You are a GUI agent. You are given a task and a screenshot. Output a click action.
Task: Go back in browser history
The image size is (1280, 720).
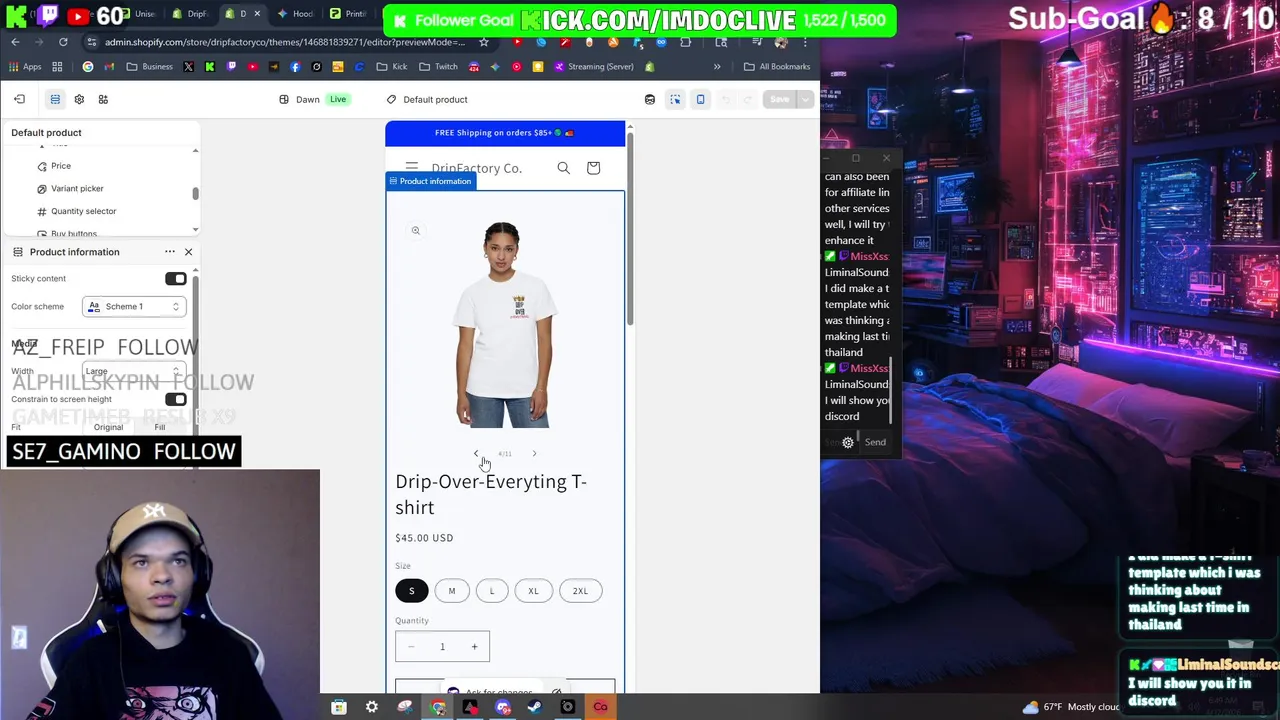[15, 42]
